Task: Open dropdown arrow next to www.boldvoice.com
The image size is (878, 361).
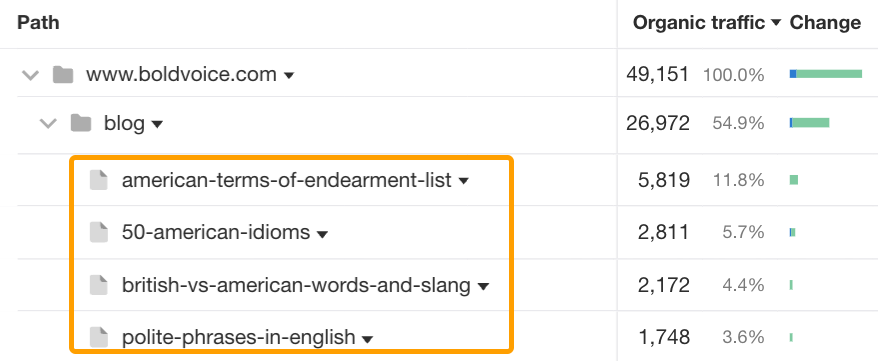Action: 289,76
